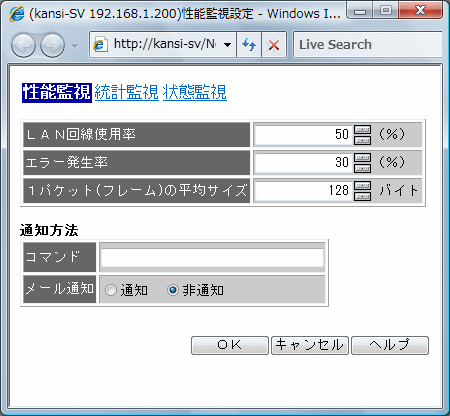This screenshot has width=450, height=416.
Task: Increase ＬＡＮ回線使用率 with up spinner
Action: coord(362,130)
